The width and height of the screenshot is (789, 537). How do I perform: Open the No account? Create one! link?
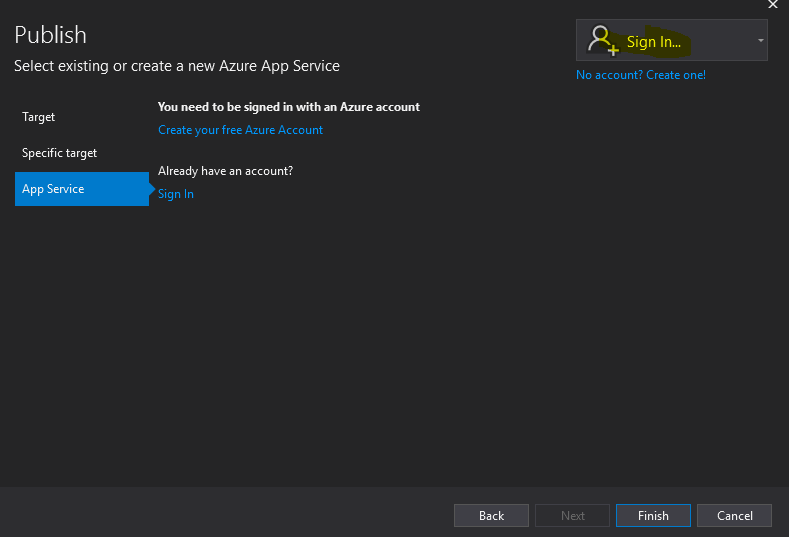(641, 75)
